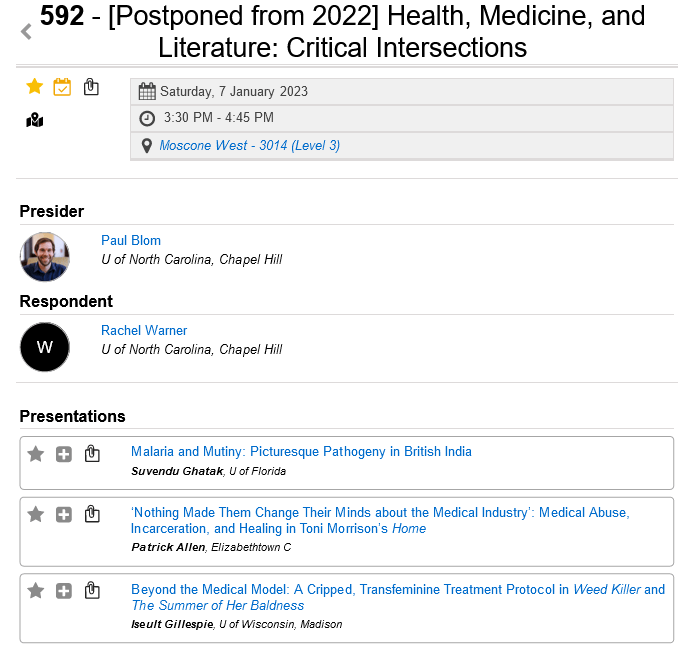683x647 pixels.
Task: Star the Malaria and Mutiny presentation
Action: point(36,454)
